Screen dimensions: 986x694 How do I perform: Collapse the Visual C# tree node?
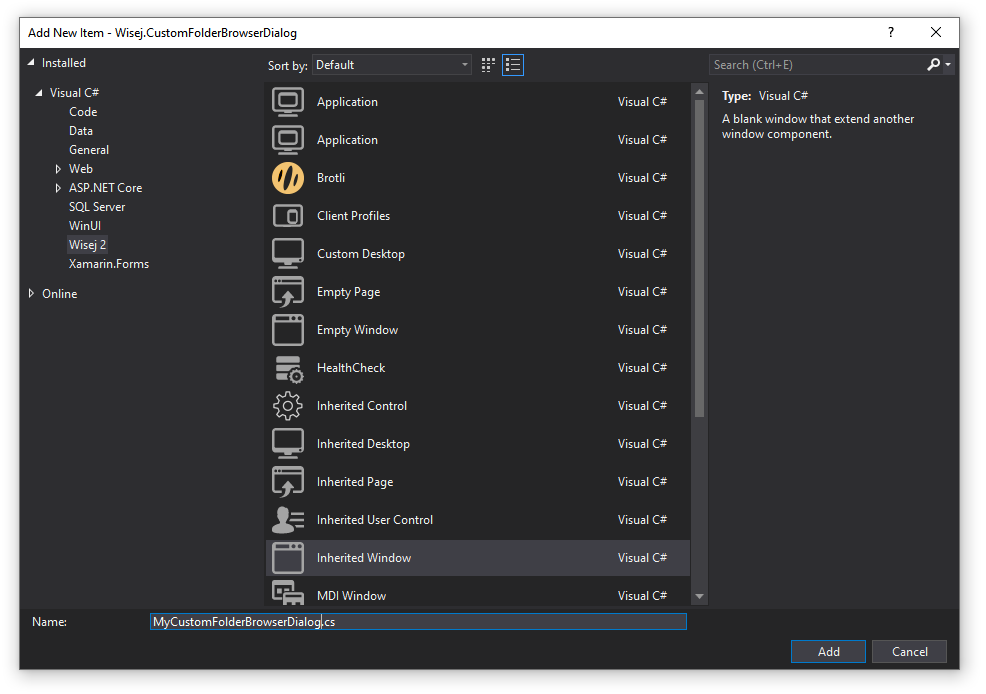pos(39,92)
